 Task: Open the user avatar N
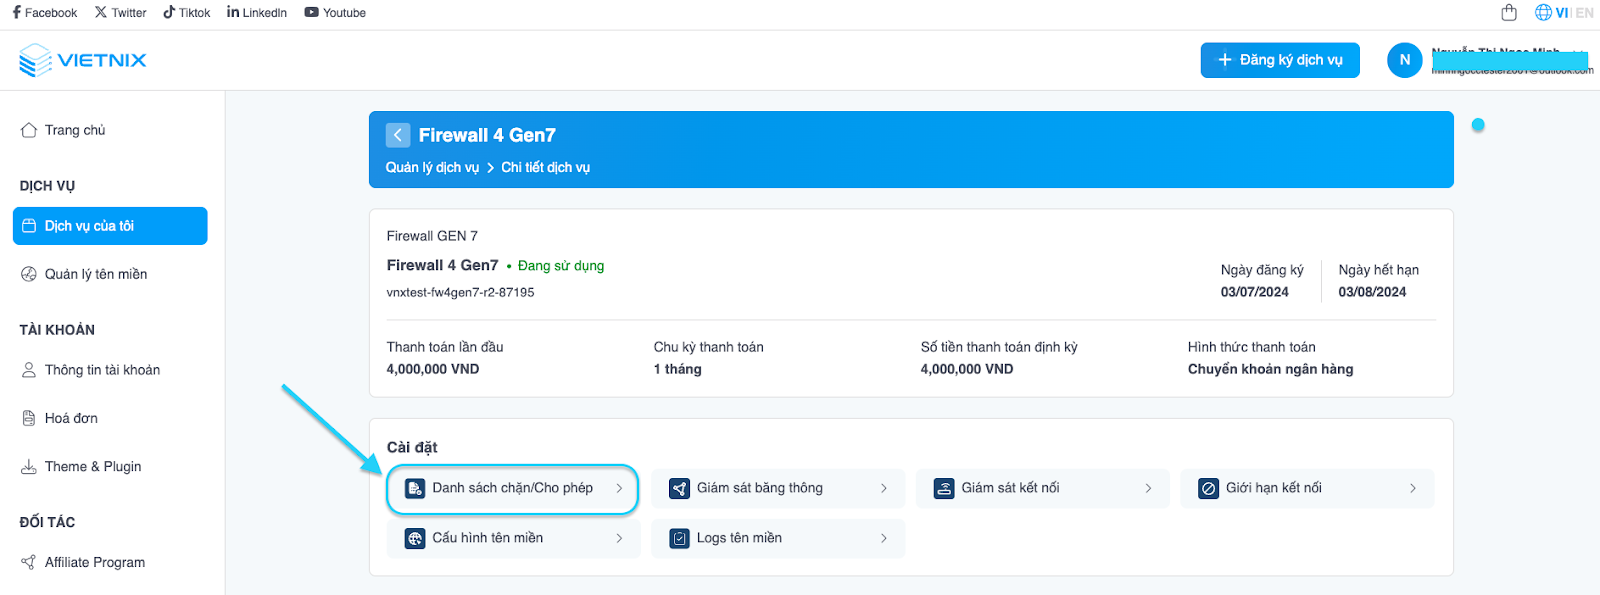1404,60
